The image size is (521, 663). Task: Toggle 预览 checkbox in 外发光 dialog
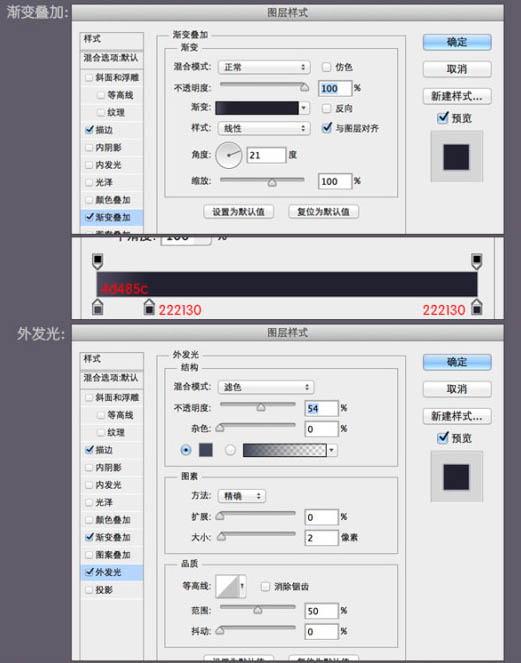coord(443,438)
